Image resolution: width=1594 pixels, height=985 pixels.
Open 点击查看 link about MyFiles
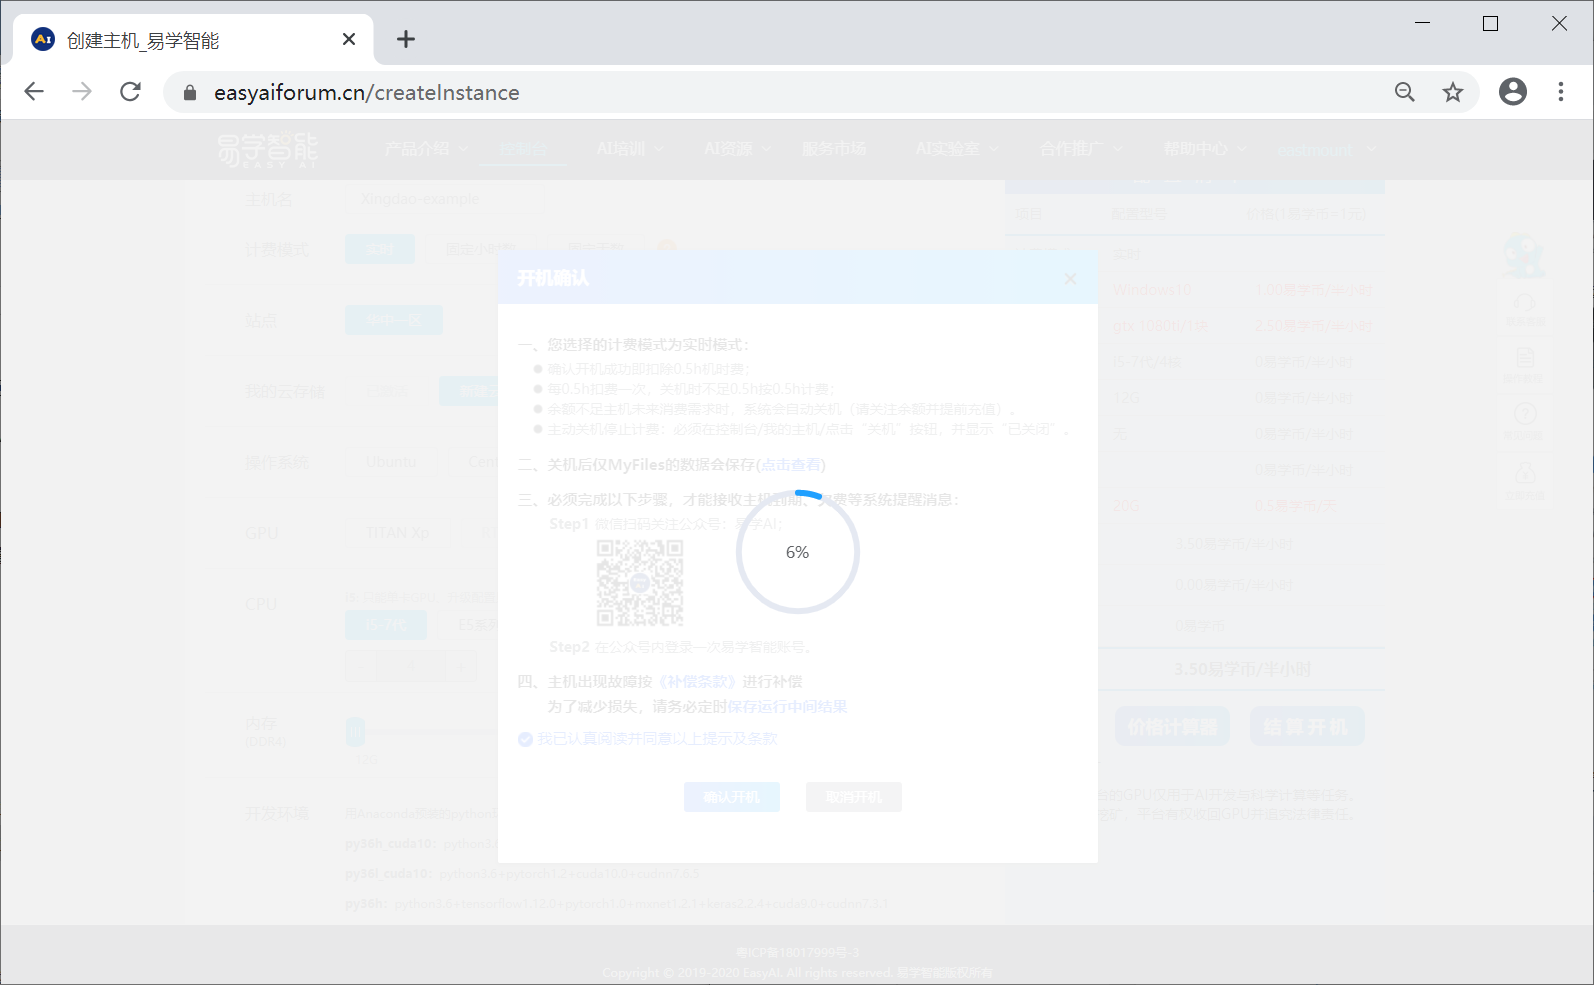click(791, 465)
